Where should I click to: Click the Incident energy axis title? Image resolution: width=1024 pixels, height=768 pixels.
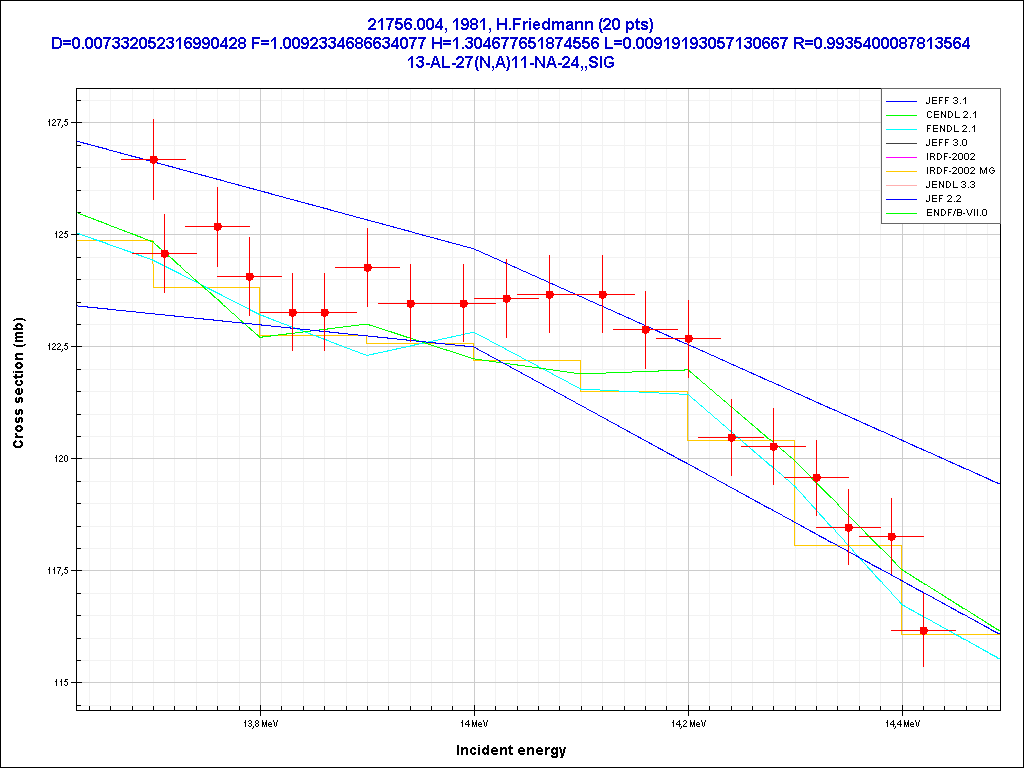511,750
